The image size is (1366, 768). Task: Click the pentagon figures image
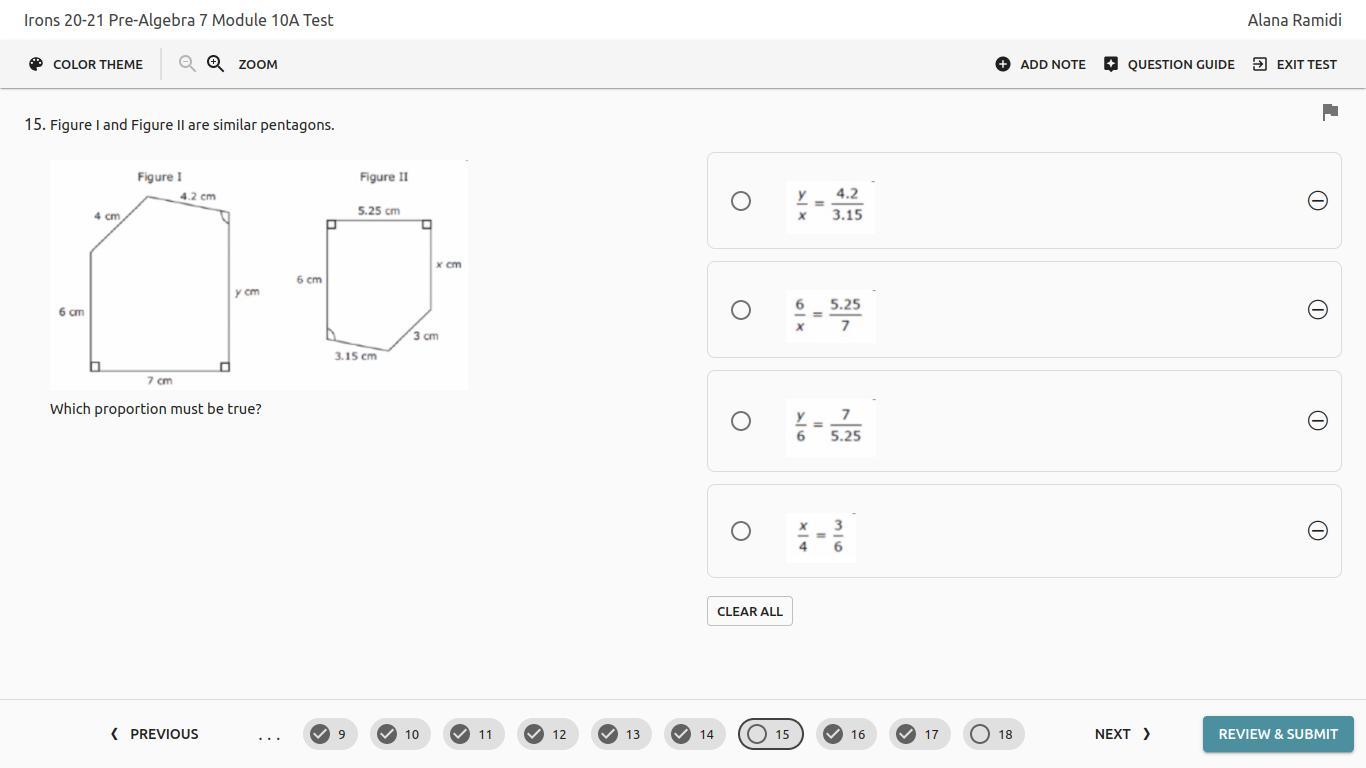[x=259, y=275]
